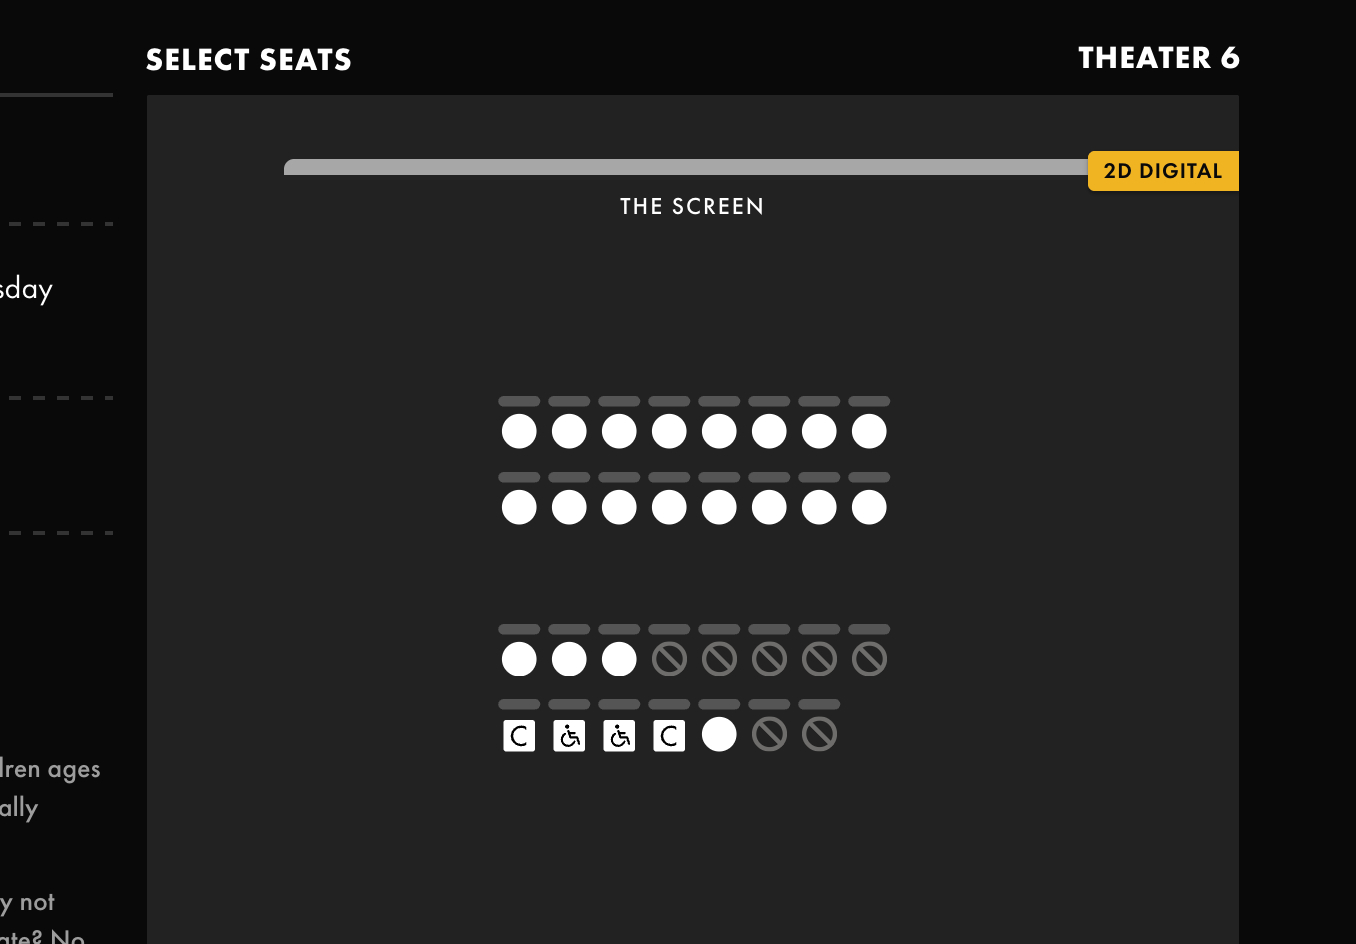Select the fourth seat in the front row

coord(669,431)
